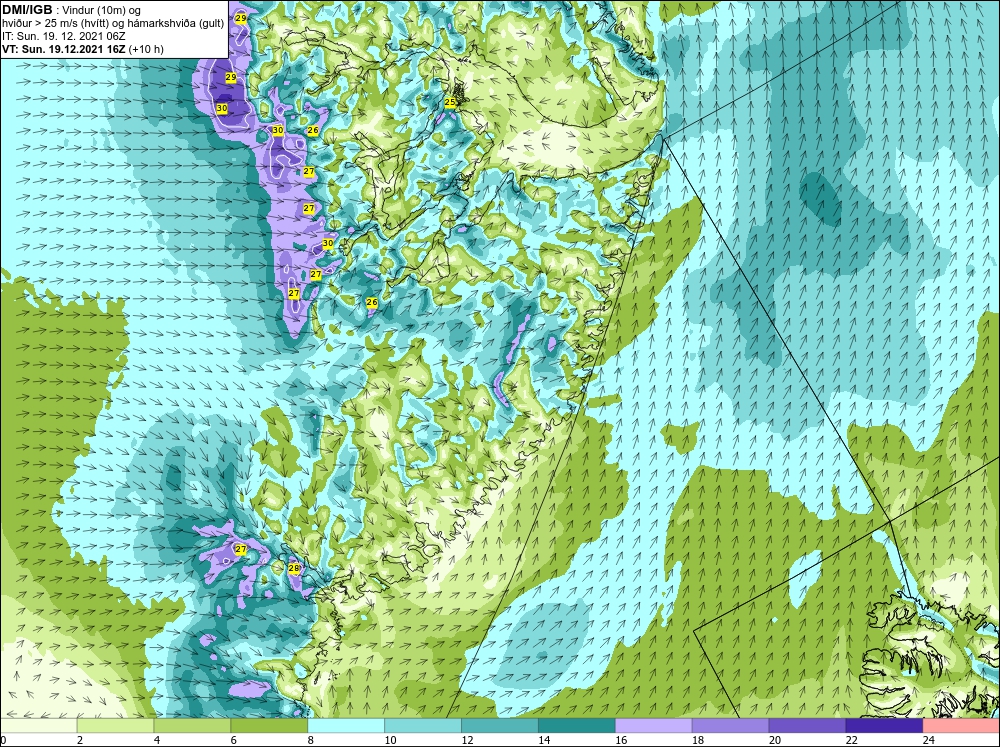Pick the purple swatch between 18 and 20
1000x747 pixels.
[x=730, y=726]
